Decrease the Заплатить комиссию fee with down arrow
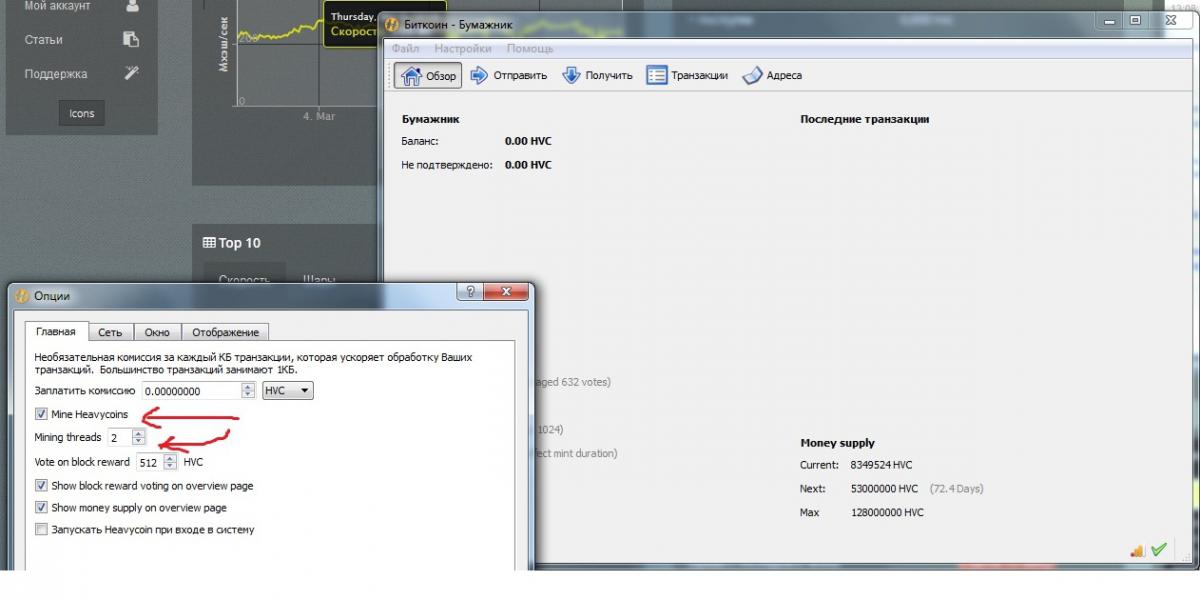The width and height of the screenshot is (1200, 600). (249, 395)
